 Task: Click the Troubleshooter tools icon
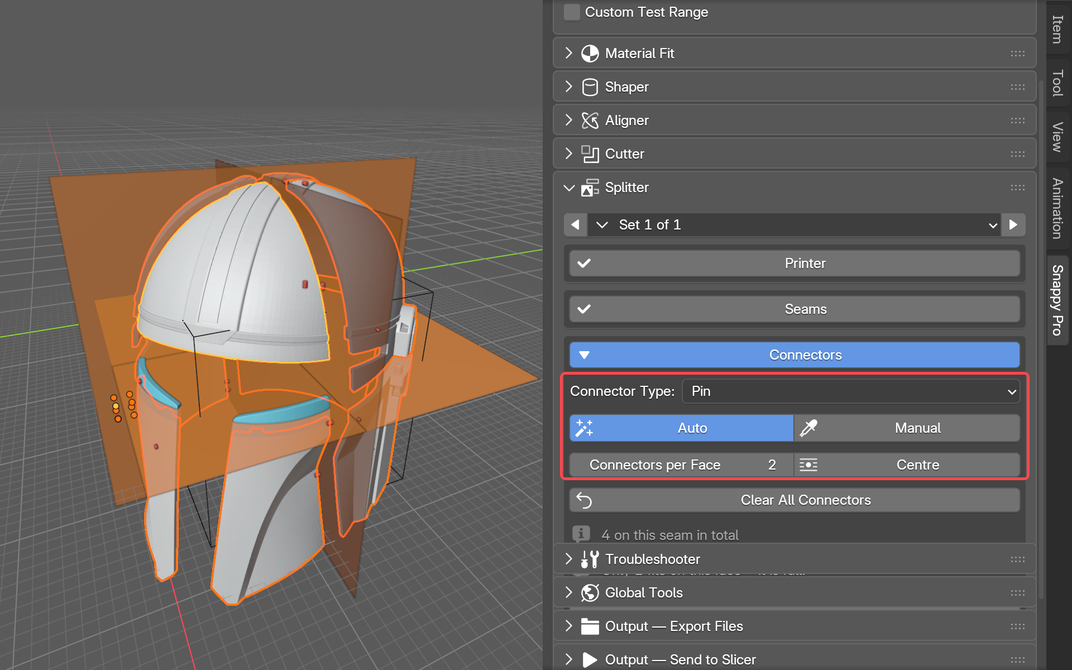point(589,559)
